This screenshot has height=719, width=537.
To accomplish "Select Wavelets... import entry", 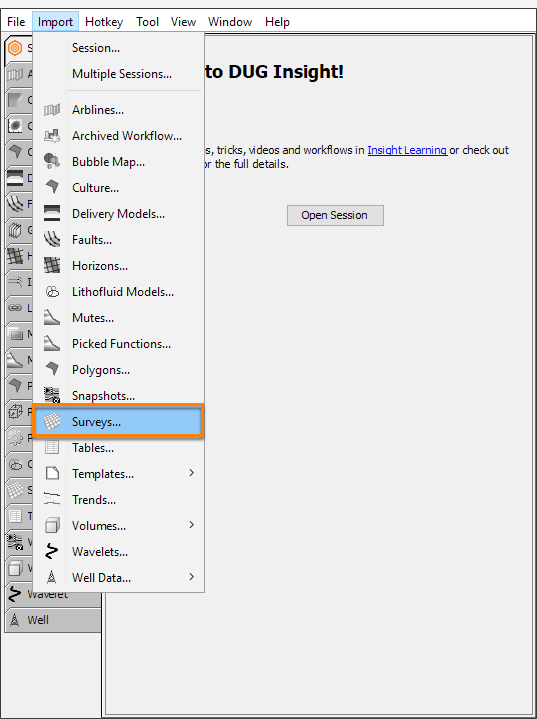I will (100, 552).
